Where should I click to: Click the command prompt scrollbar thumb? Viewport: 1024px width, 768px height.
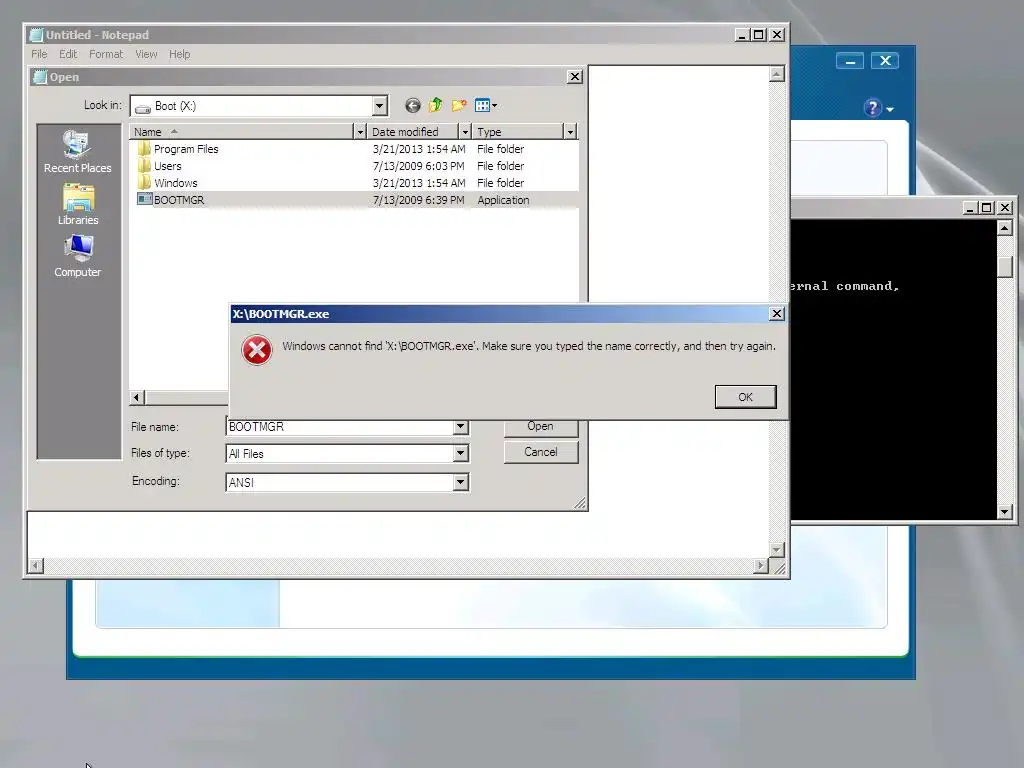click(x=1005, y=266)
